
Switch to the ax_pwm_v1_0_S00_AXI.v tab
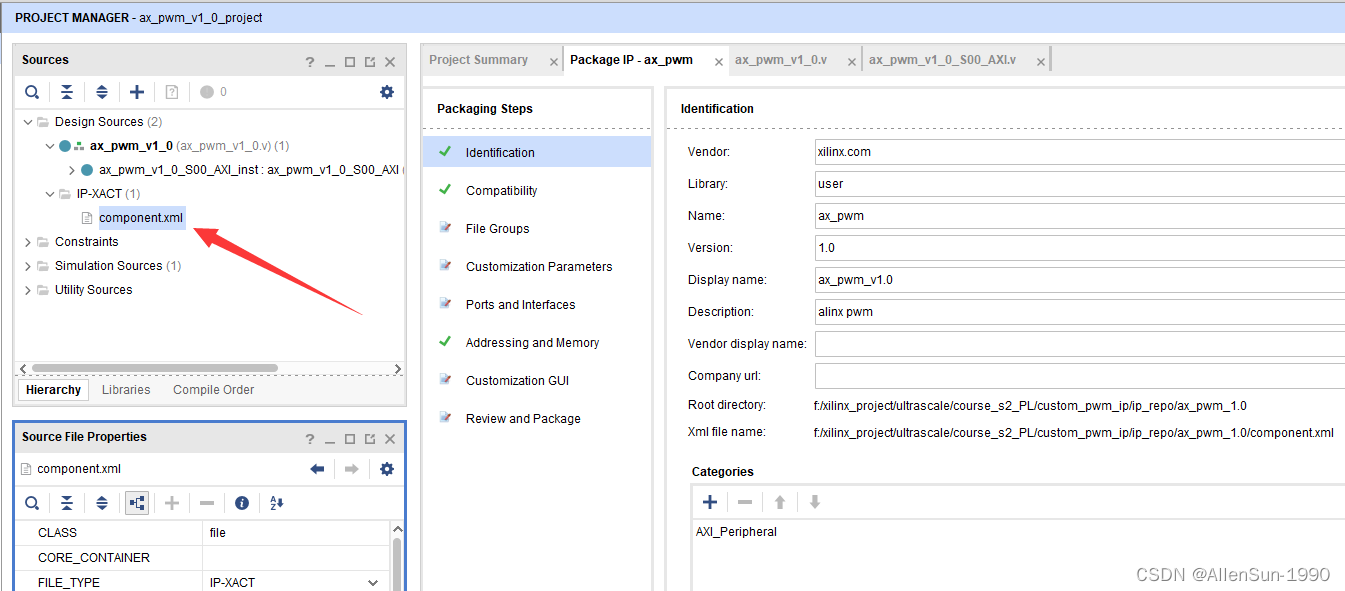(x=942, y=60)
